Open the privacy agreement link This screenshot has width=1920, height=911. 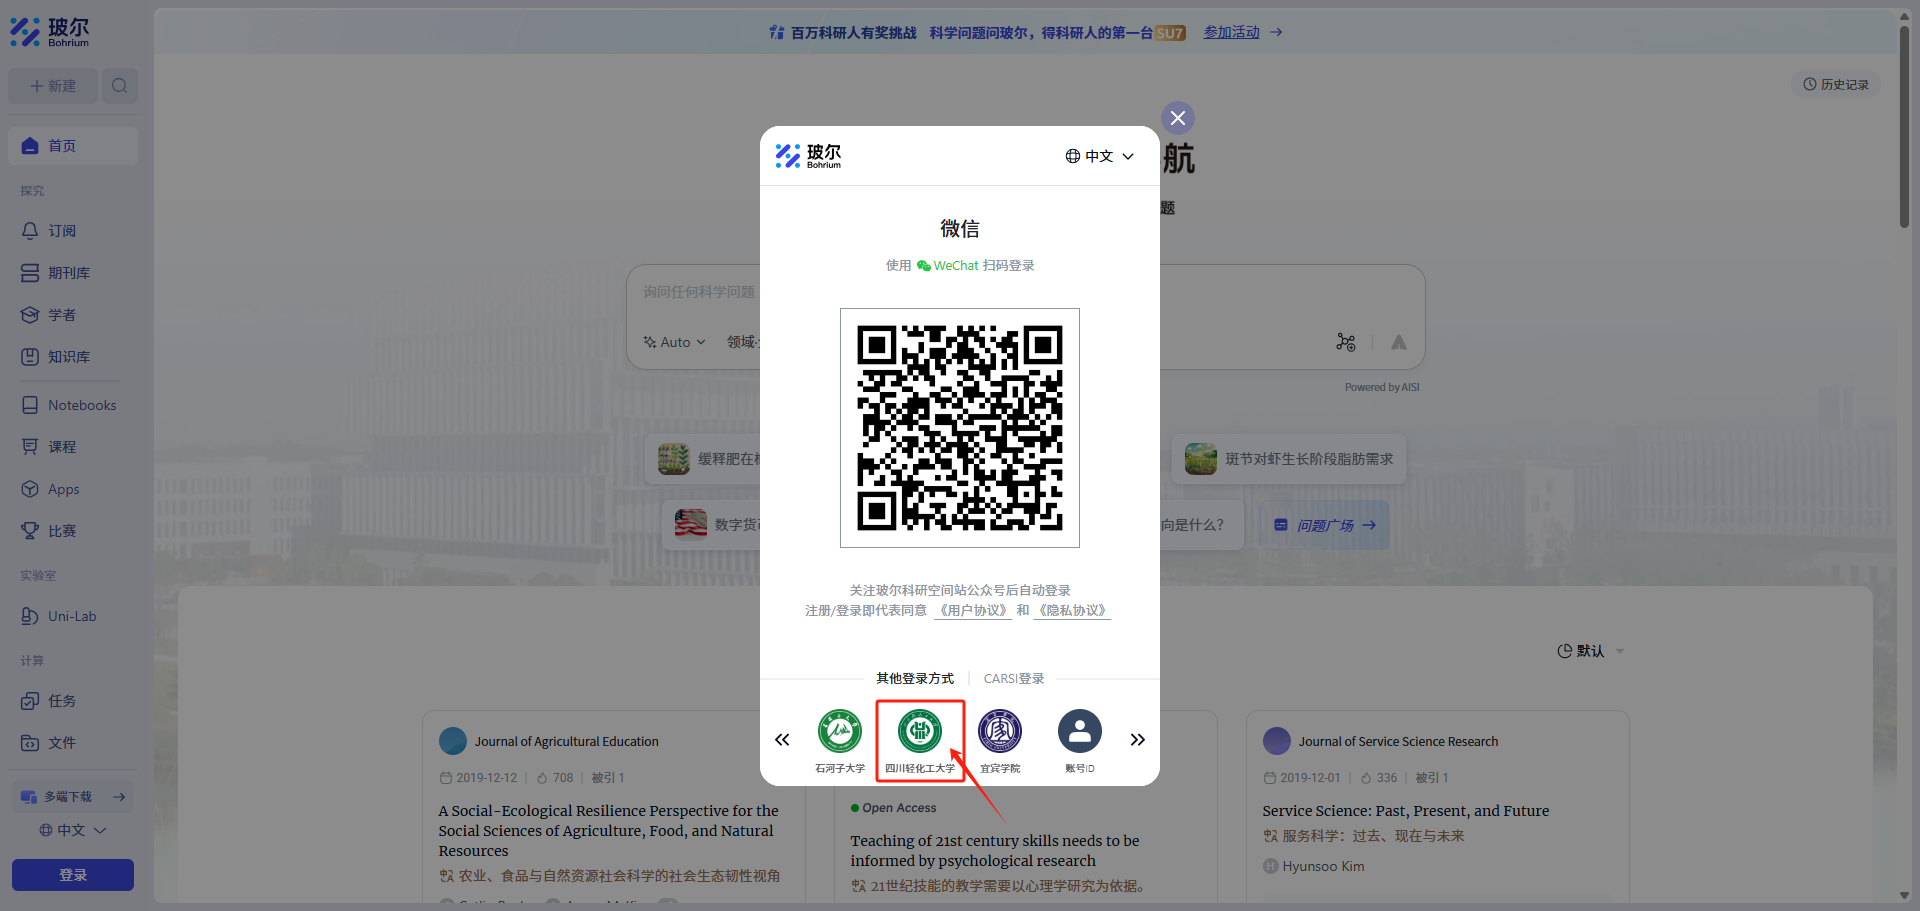(1072, 611)
